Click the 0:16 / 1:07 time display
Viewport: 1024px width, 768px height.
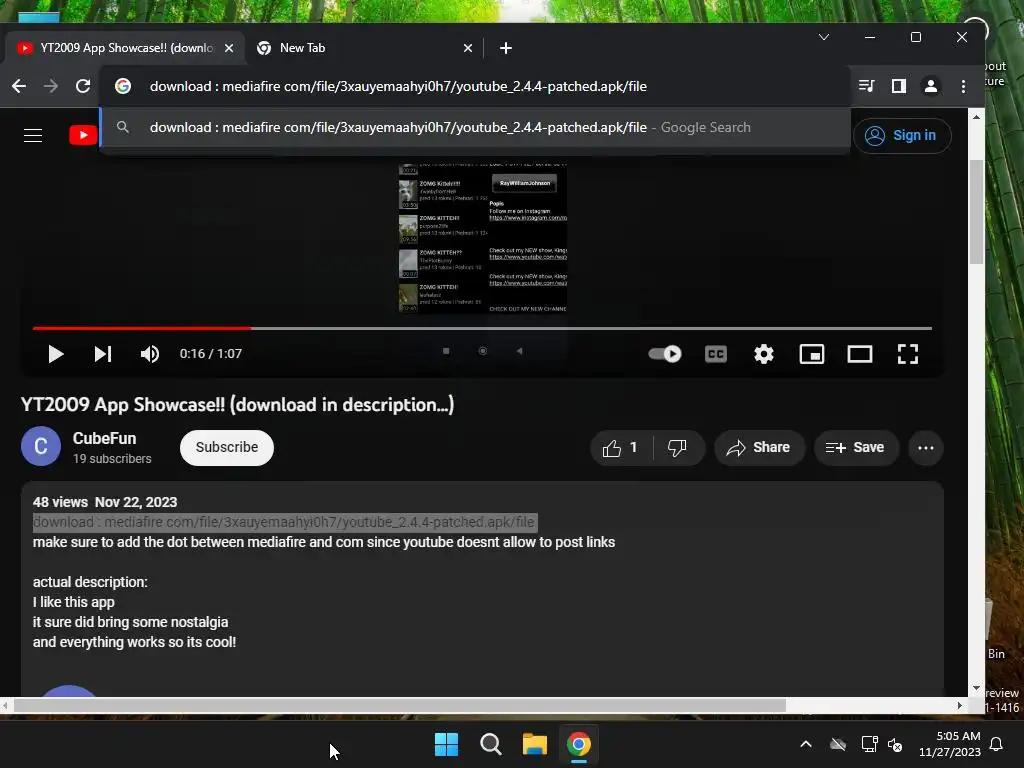tap(211, 354)
